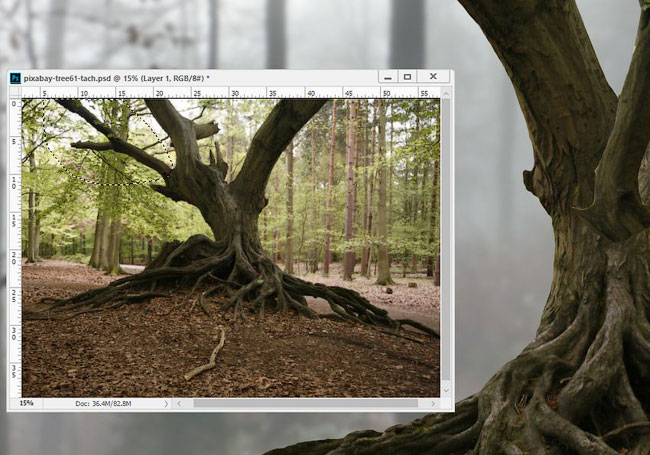Click the 35 mark on vertical ruler

(x=14, y=372)
